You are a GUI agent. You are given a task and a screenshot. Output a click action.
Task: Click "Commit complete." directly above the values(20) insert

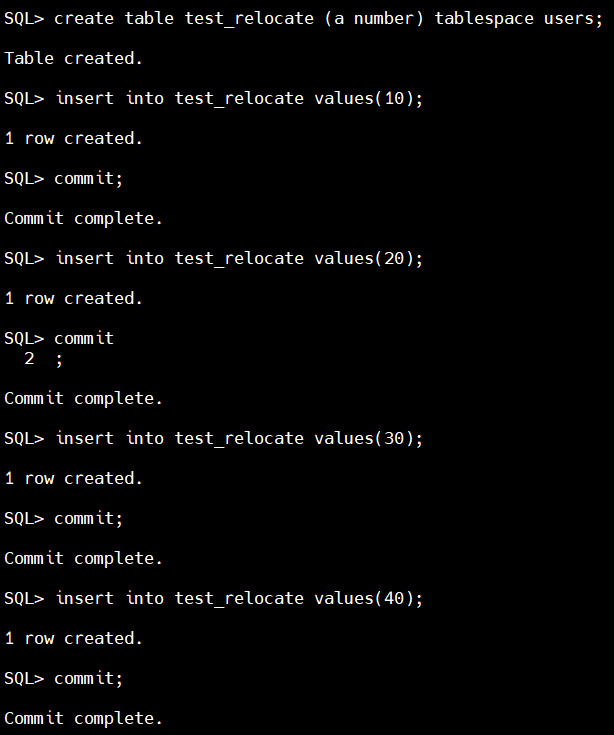tap(83, 218)
